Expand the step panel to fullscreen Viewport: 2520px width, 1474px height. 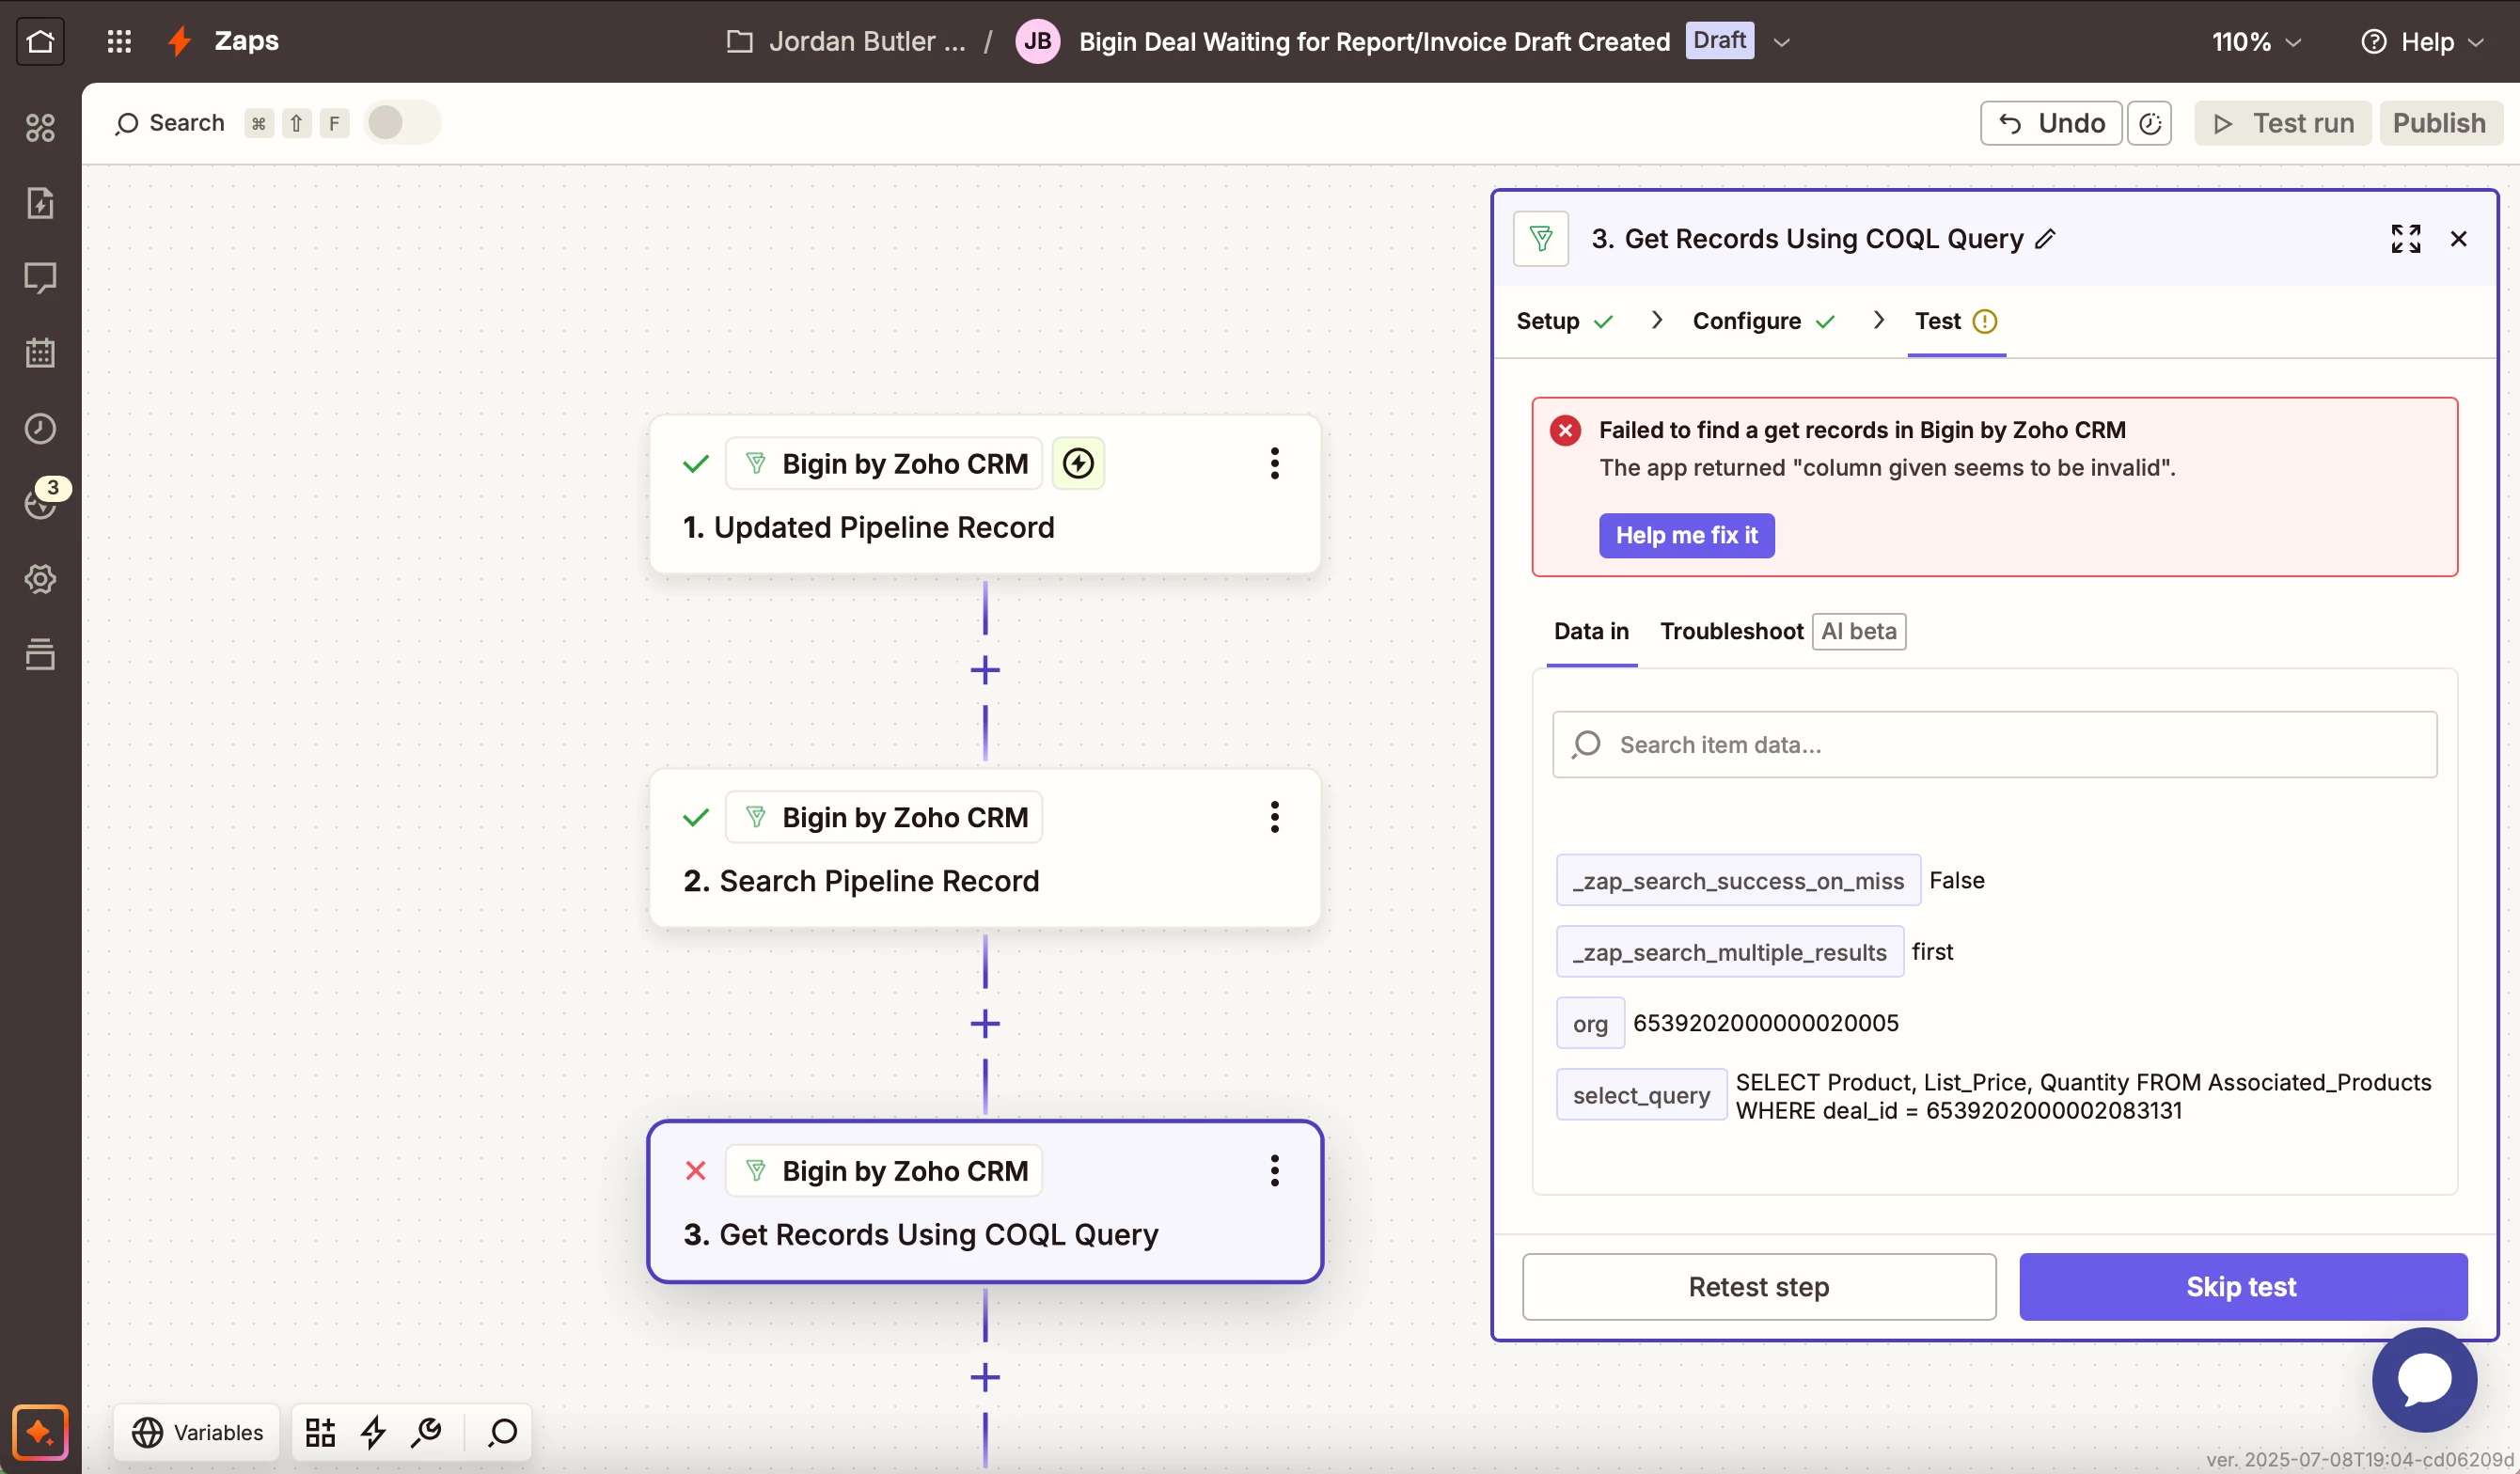[2405, 239]
